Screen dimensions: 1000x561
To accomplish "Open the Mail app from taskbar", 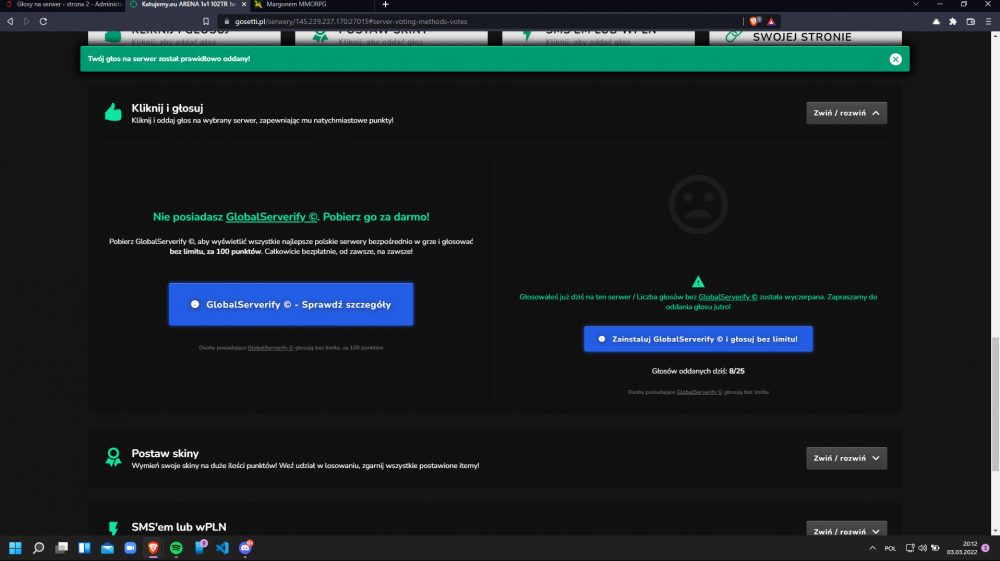I will [x=107, y=548].
